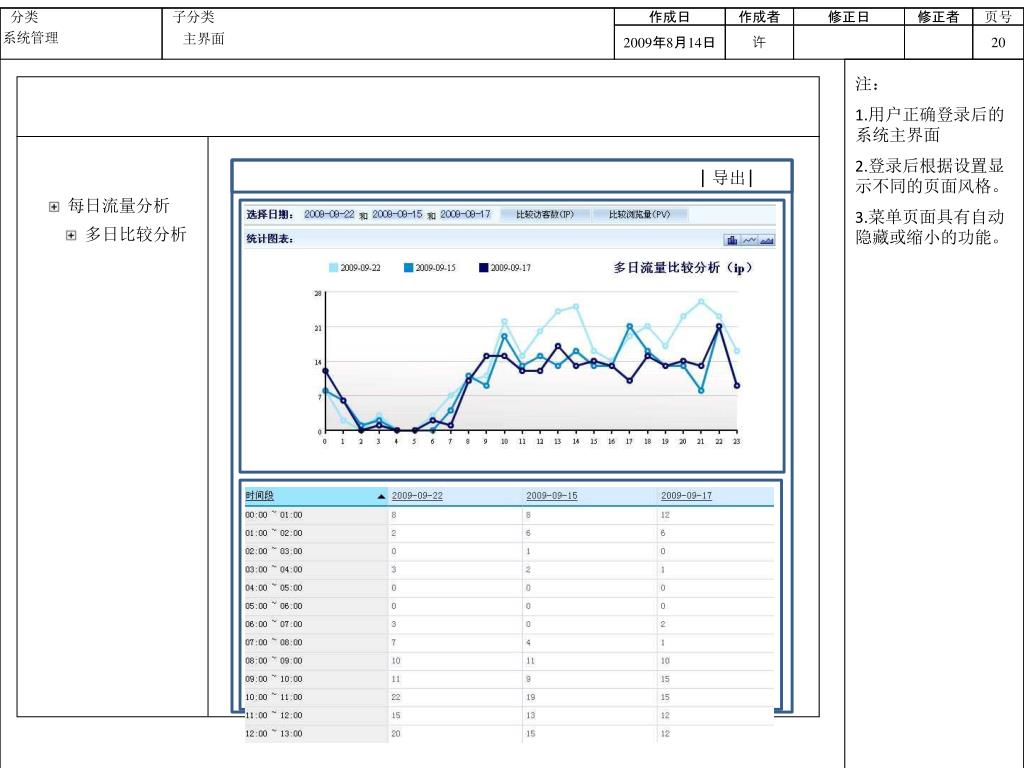Click 主界面 subcategory cell
This screenshot has height=768, width=1024.
(204, 39)
